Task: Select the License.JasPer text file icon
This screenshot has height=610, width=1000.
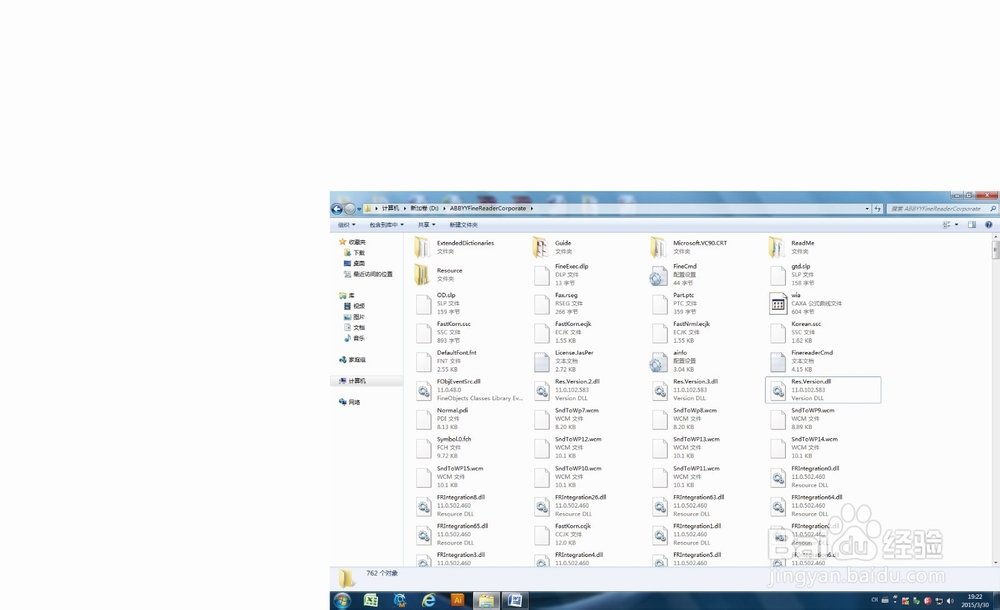Action: (541, 362)
